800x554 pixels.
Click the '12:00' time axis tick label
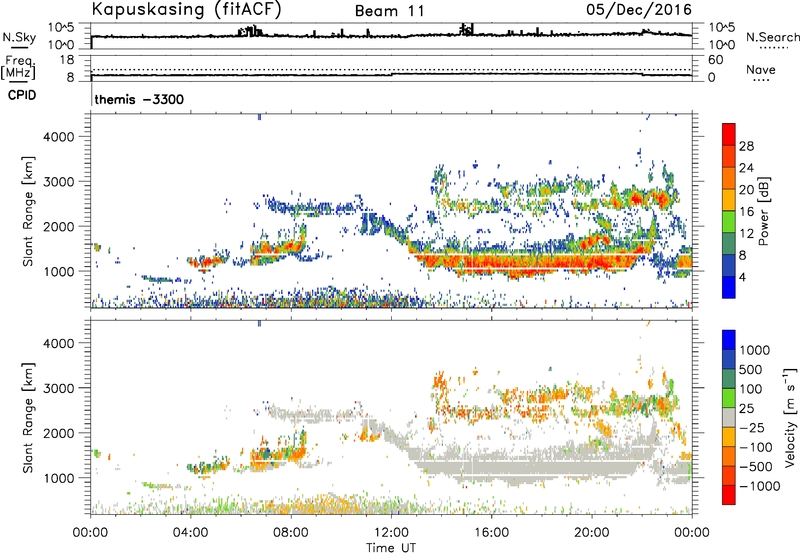click(391, 533)
